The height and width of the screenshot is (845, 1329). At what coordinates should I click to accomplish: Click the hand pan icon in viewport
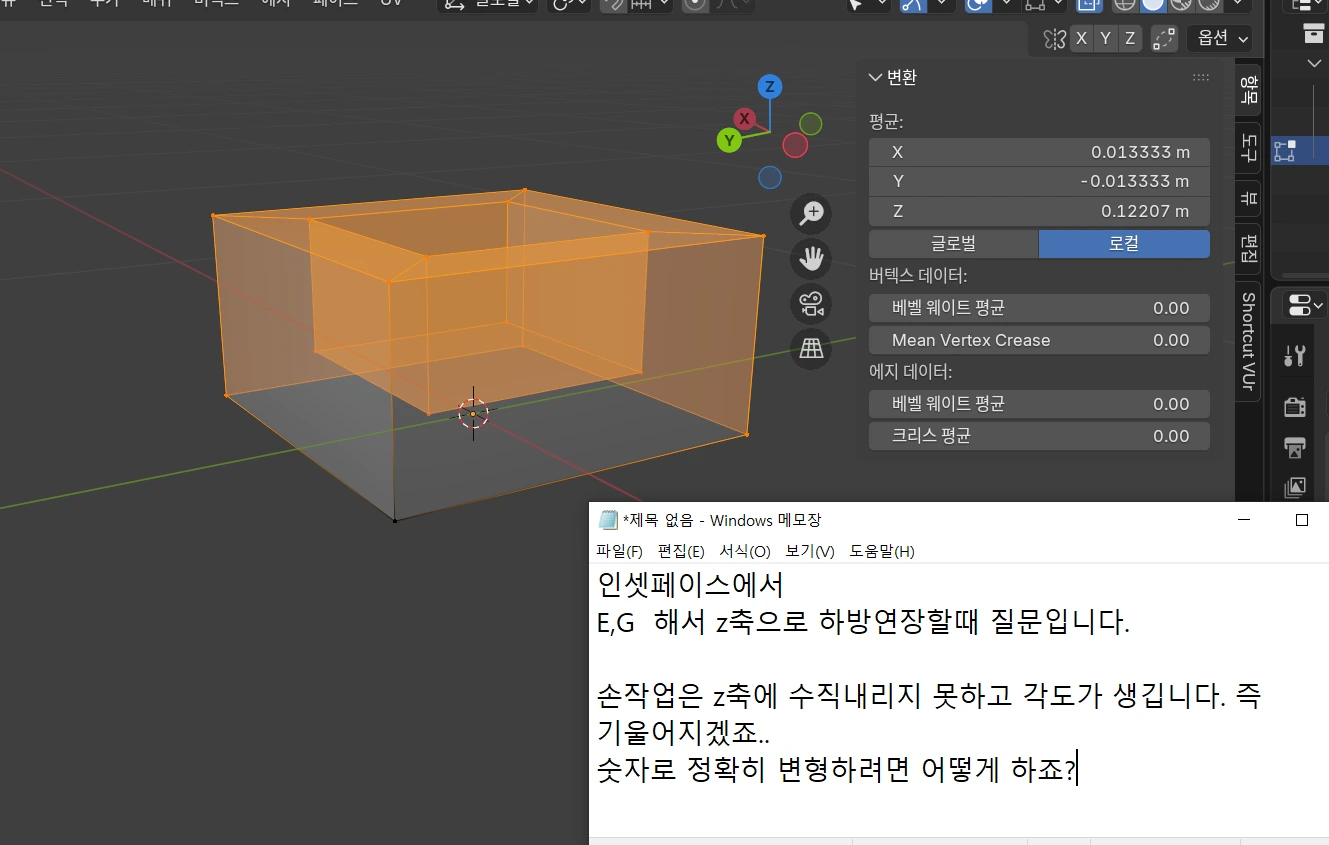click(x=811, y=259)
